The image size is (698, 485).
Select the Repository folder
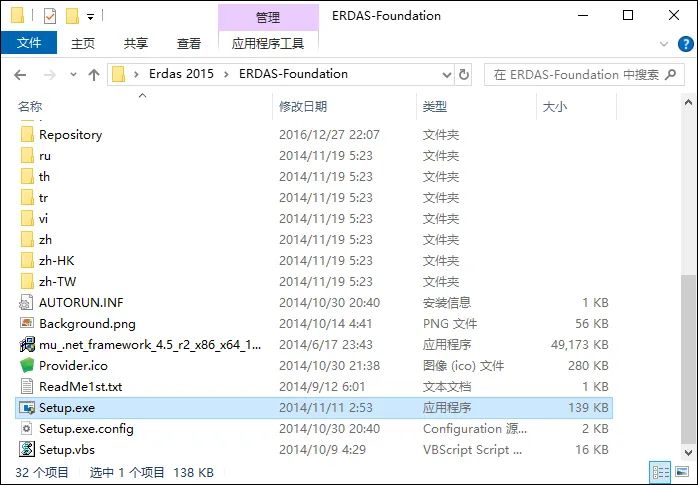coord(70,134)
